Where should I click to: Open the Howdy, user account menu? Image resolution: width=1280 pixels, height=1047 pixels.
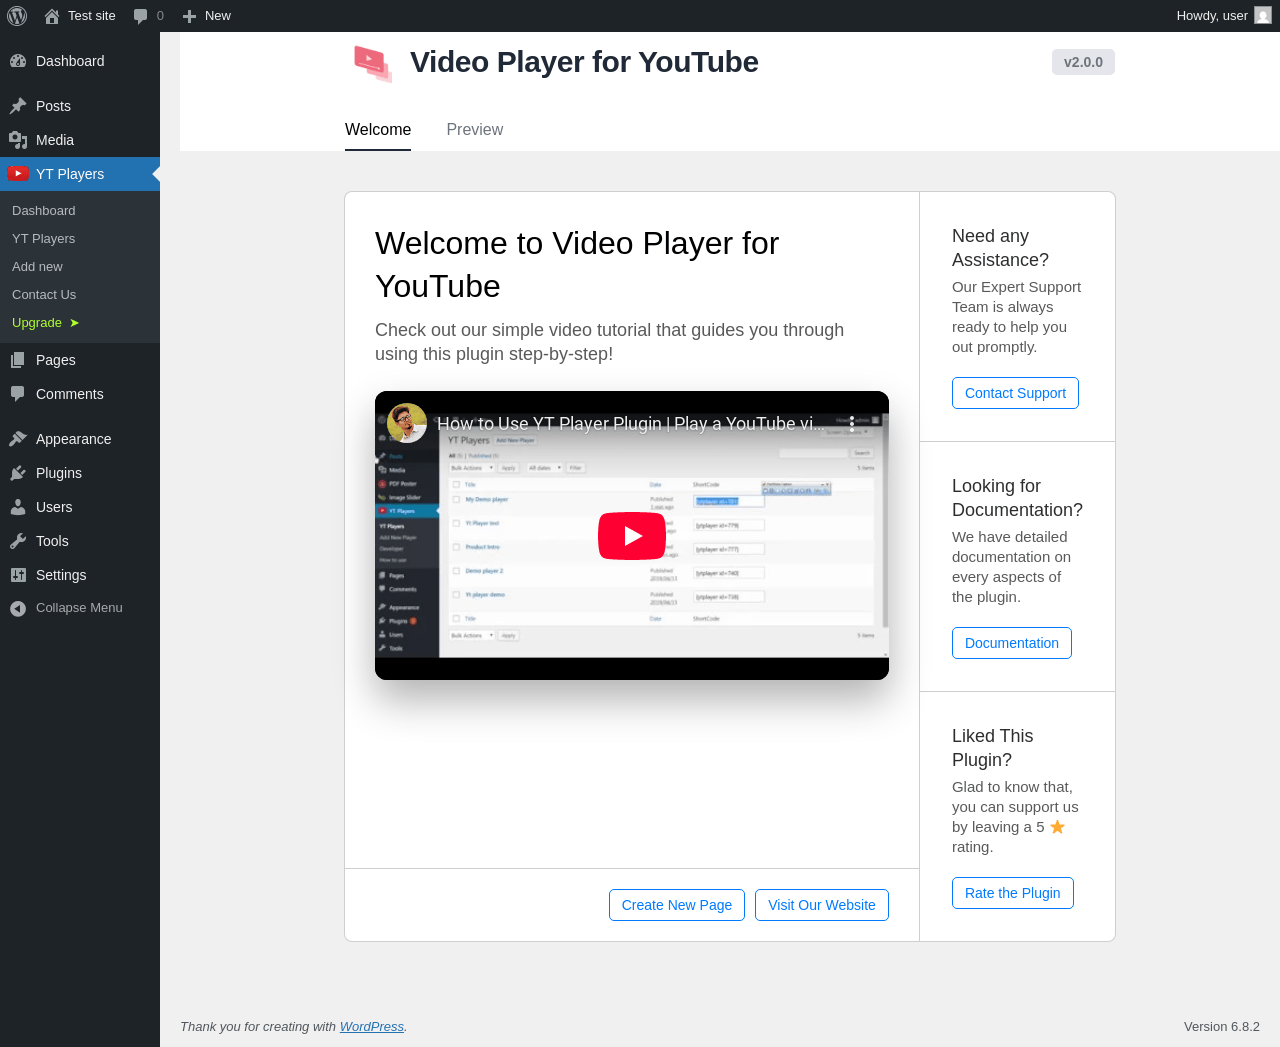click(x=1223, y=16)
